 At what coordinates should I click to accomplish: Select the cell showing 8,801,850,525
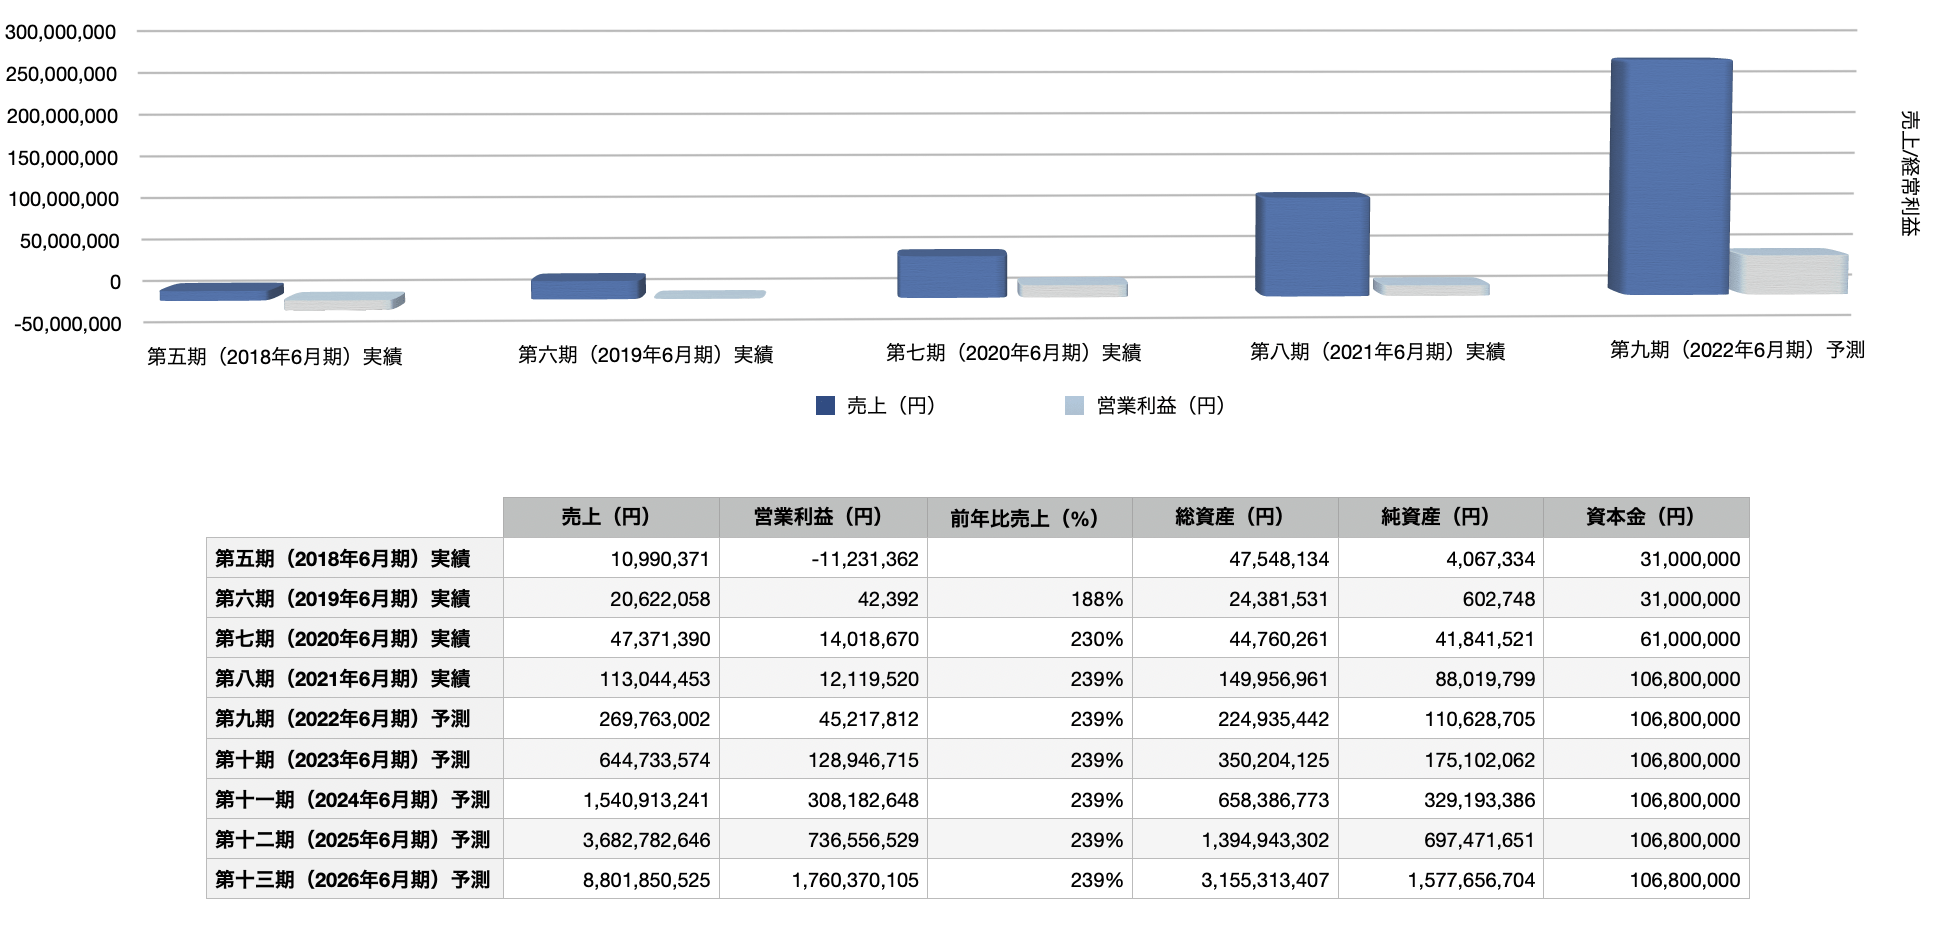point(646,880)
